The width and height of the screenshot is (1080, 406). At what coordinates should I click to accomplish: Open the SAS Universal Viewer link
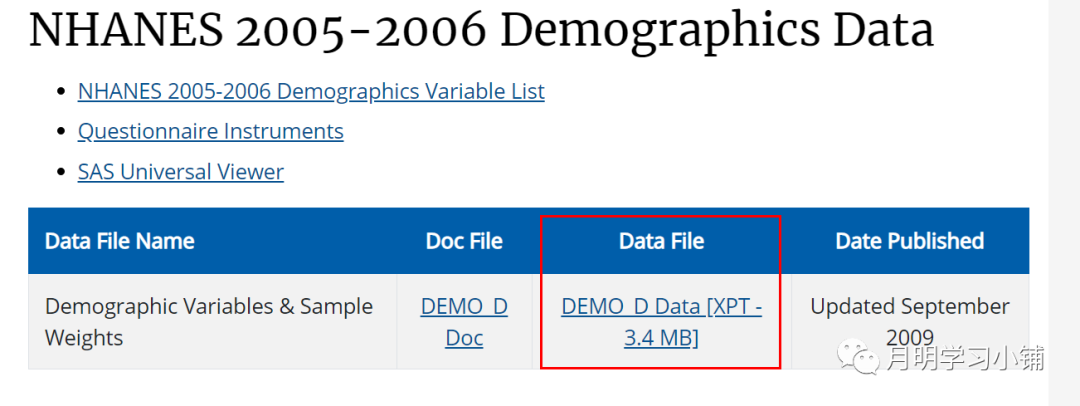(180, 172)
